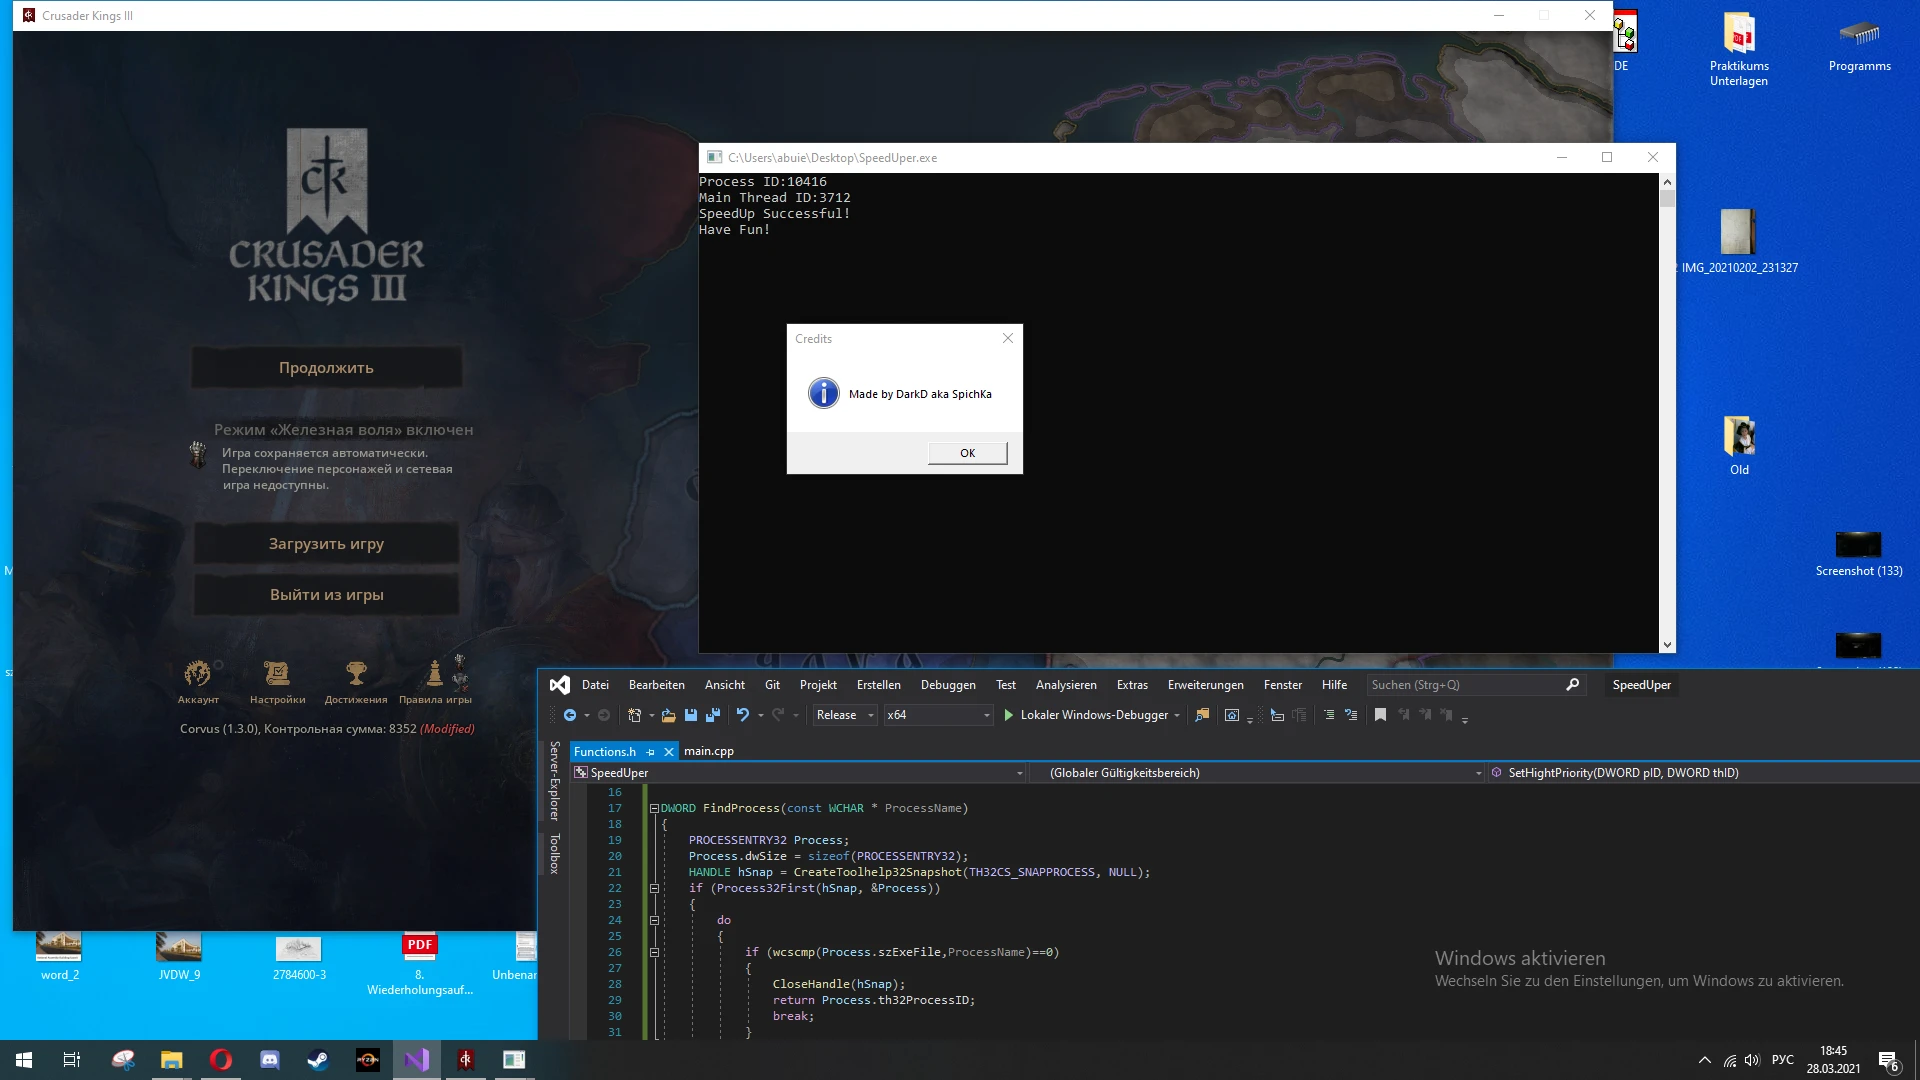Open the Аккаунт icon in game menu
The width and height of the screenshot is (1920, 1080).
(x=198, y=674)
